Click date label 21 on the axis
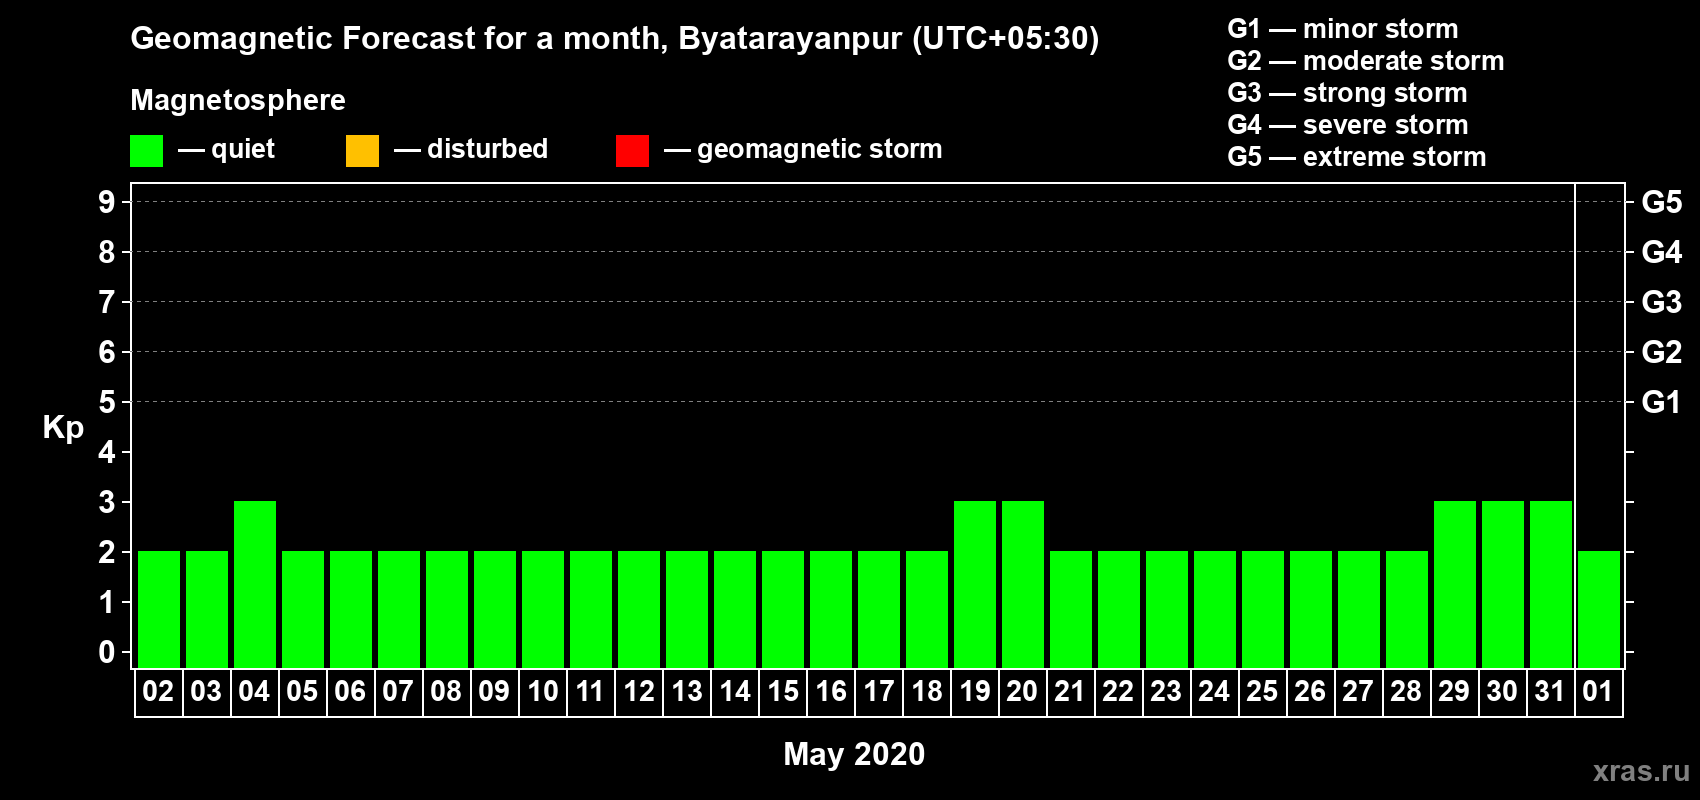 pyautogui.click(x=1070, y=692)
